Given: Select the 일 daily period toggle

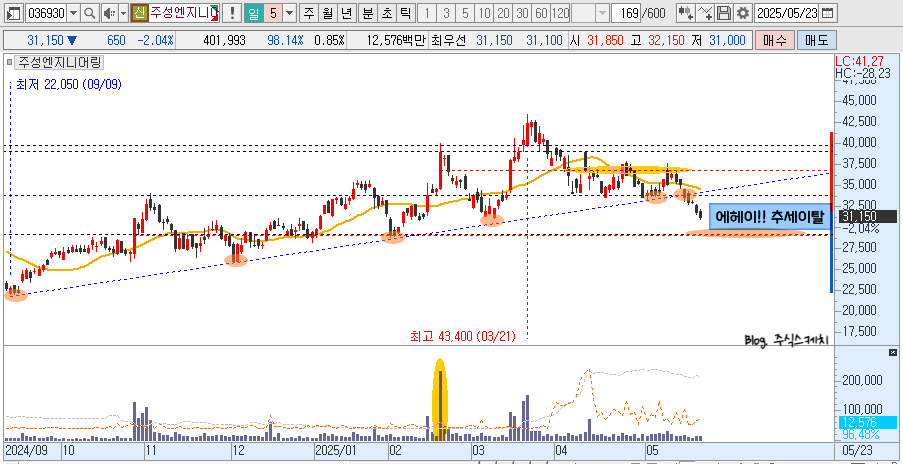Looking at the screenshot, I should coord(252,13).
